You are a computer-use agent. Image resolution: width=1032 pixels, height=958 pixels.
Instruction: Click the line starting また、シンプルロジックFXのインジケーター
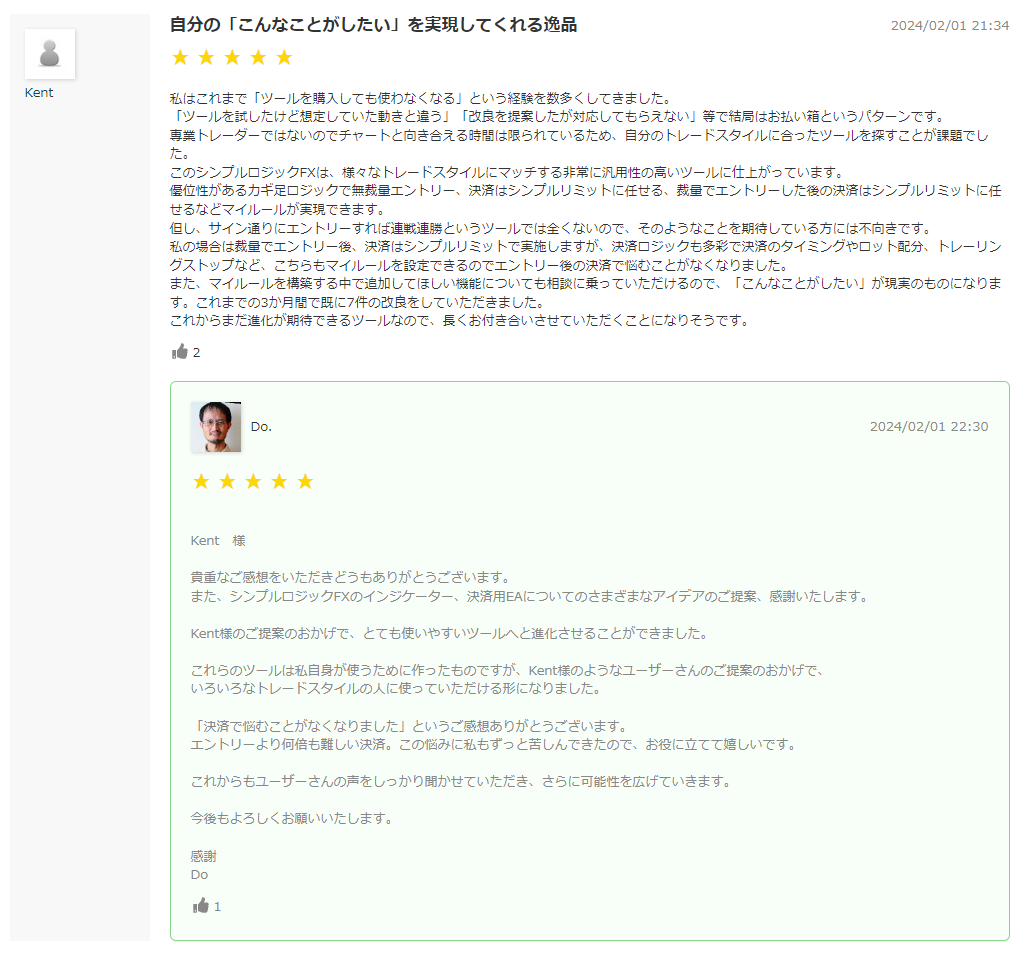(x=530, y=596)
